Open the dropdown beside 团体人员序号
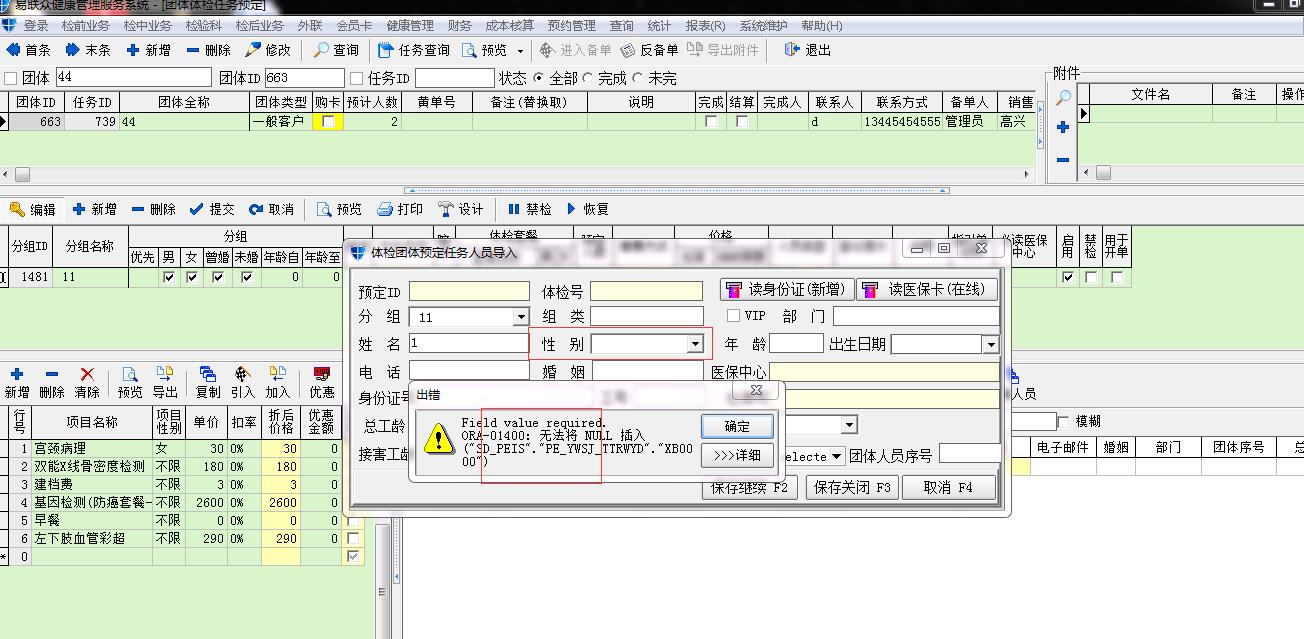 [836, 456]
